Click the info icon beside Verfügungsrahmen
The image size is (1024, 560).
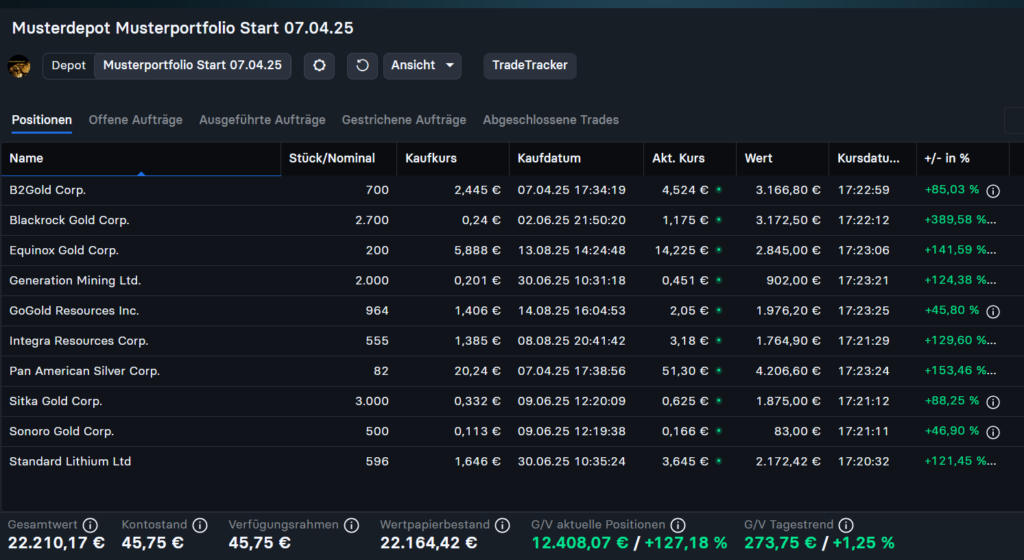pyautogui.click(x=350, y=525)
